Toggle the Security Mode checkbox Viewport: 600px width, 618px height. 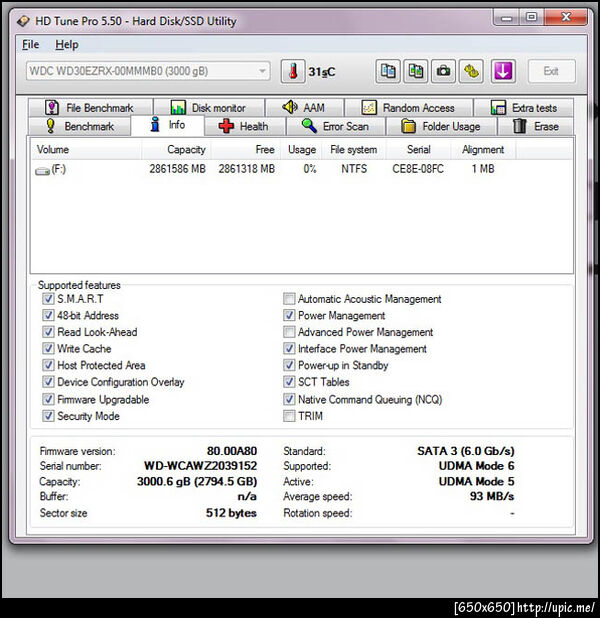(x=48, y=416)
